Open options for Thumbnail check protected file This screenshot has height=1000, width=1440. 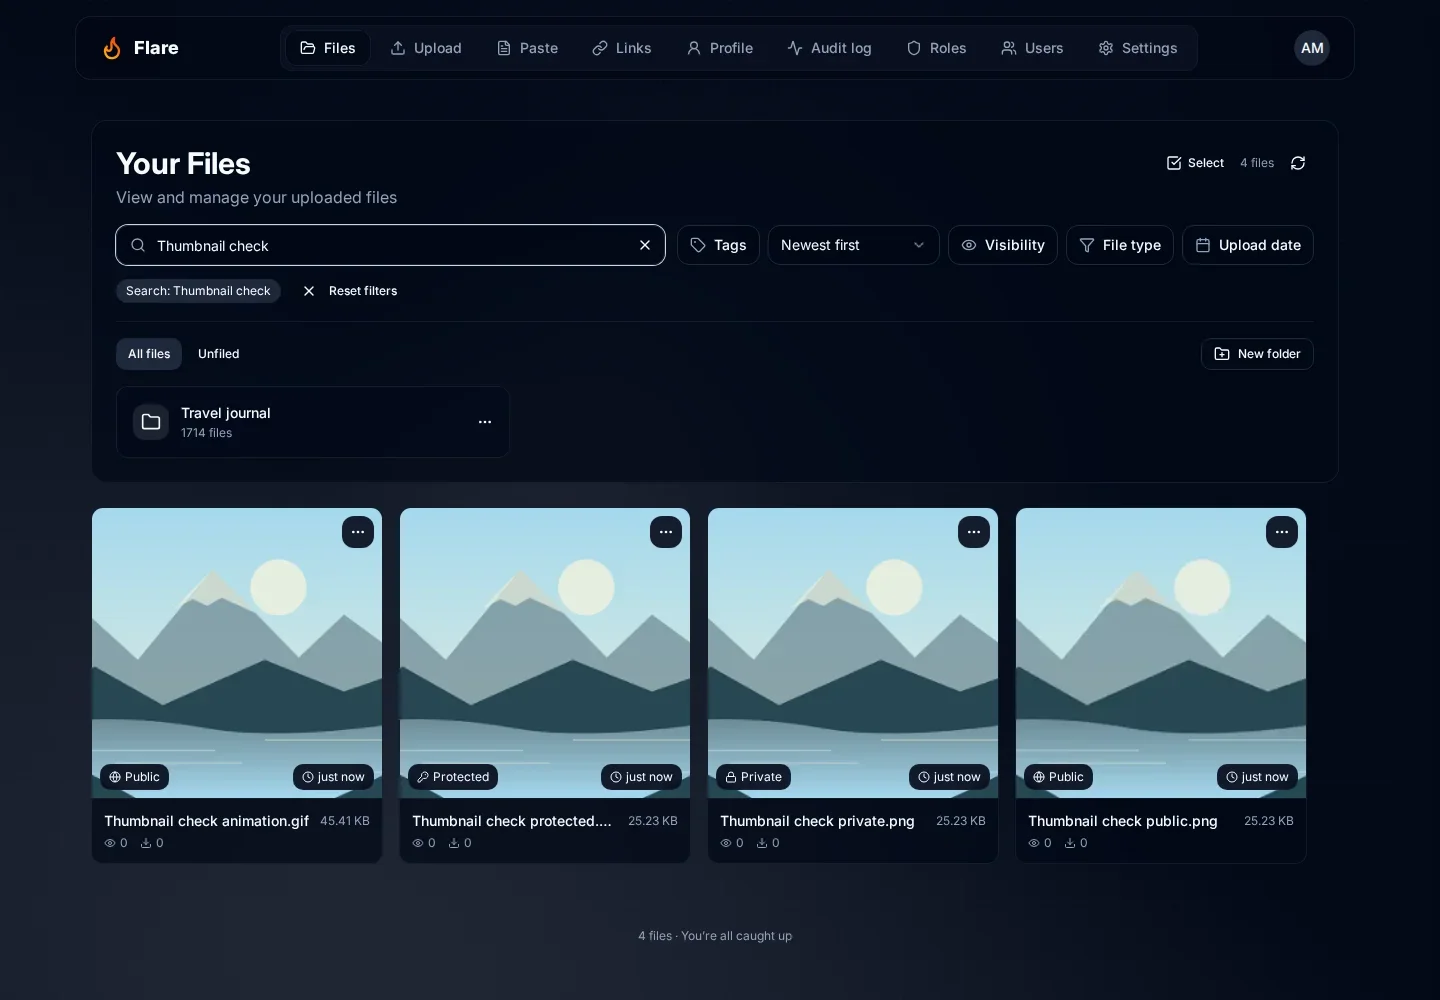[666, 532]
